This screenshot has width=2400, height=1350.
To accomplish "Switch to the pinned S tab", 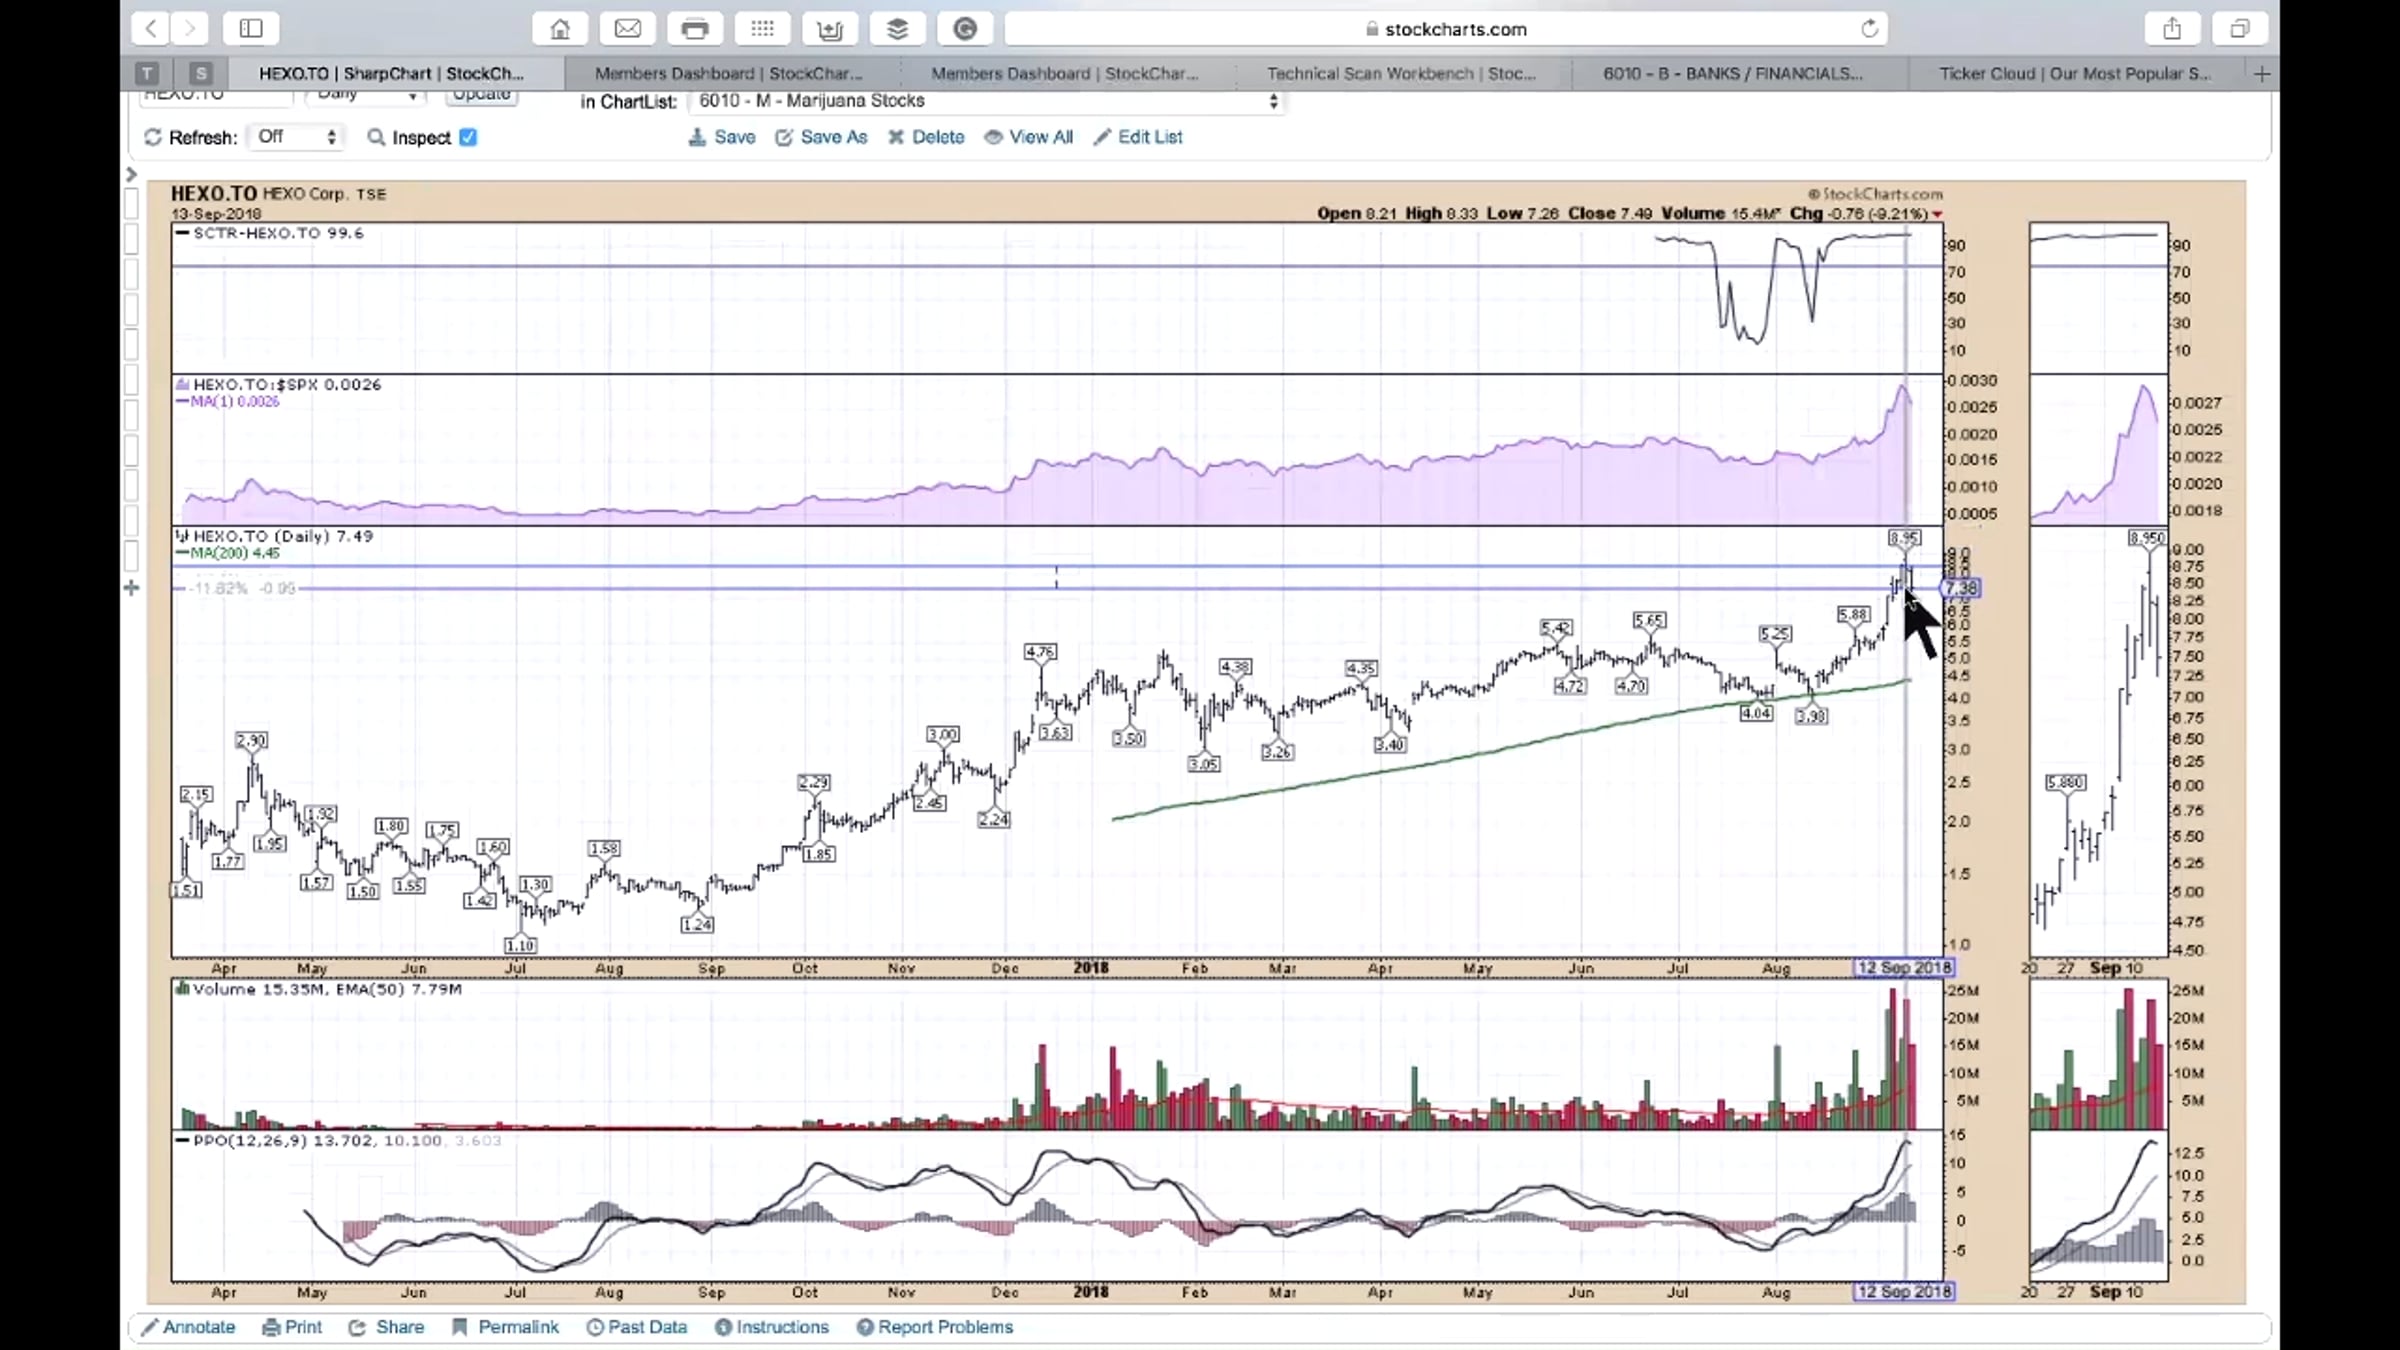I will (x=201, y=73).
